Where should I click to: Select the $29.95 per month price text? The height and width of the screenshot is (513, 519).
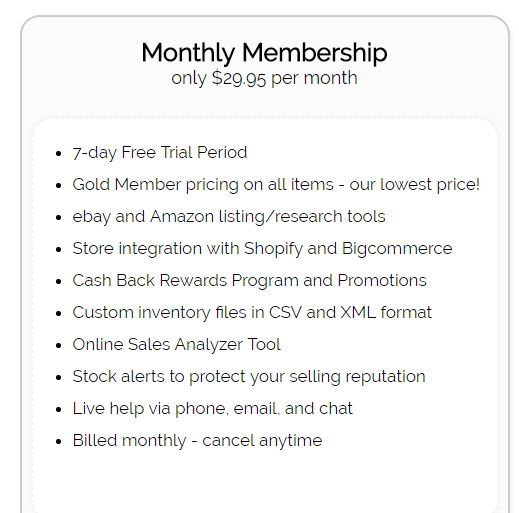pos(264,79)
